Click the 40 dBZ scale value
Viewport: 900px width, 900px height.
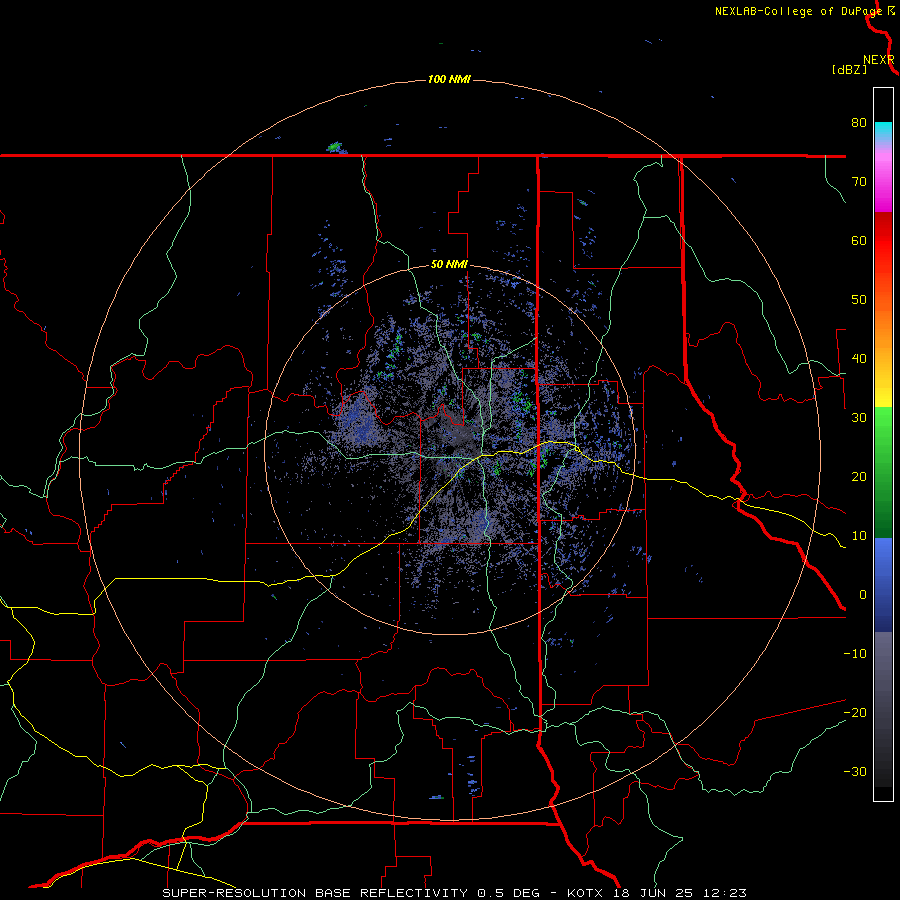[x=859, y=359]
